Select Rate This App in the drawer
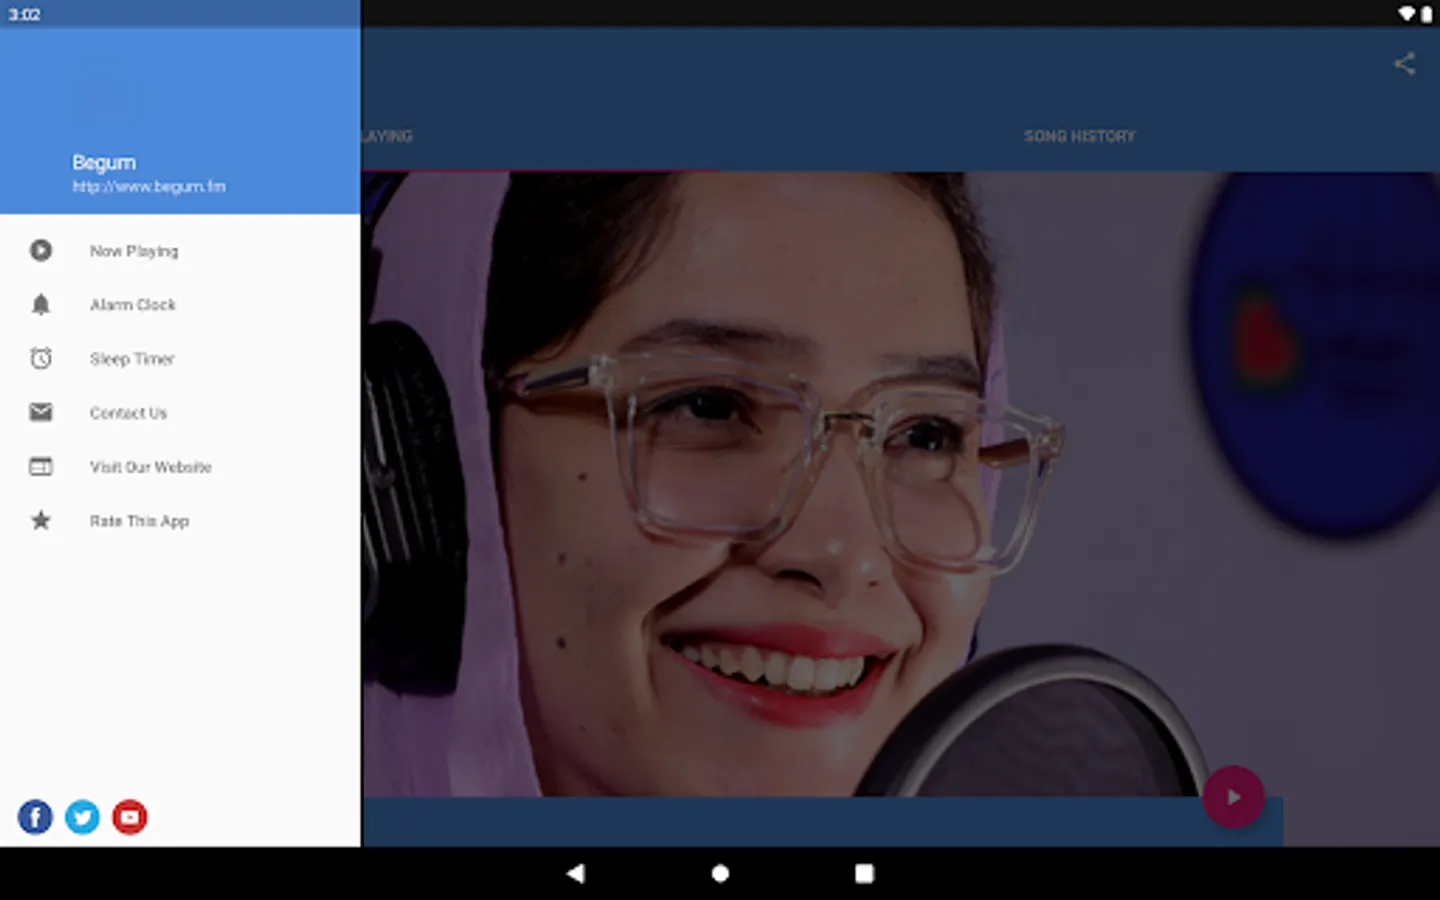Viewport: 1440px width, 900px height. (x=180, y=521)
